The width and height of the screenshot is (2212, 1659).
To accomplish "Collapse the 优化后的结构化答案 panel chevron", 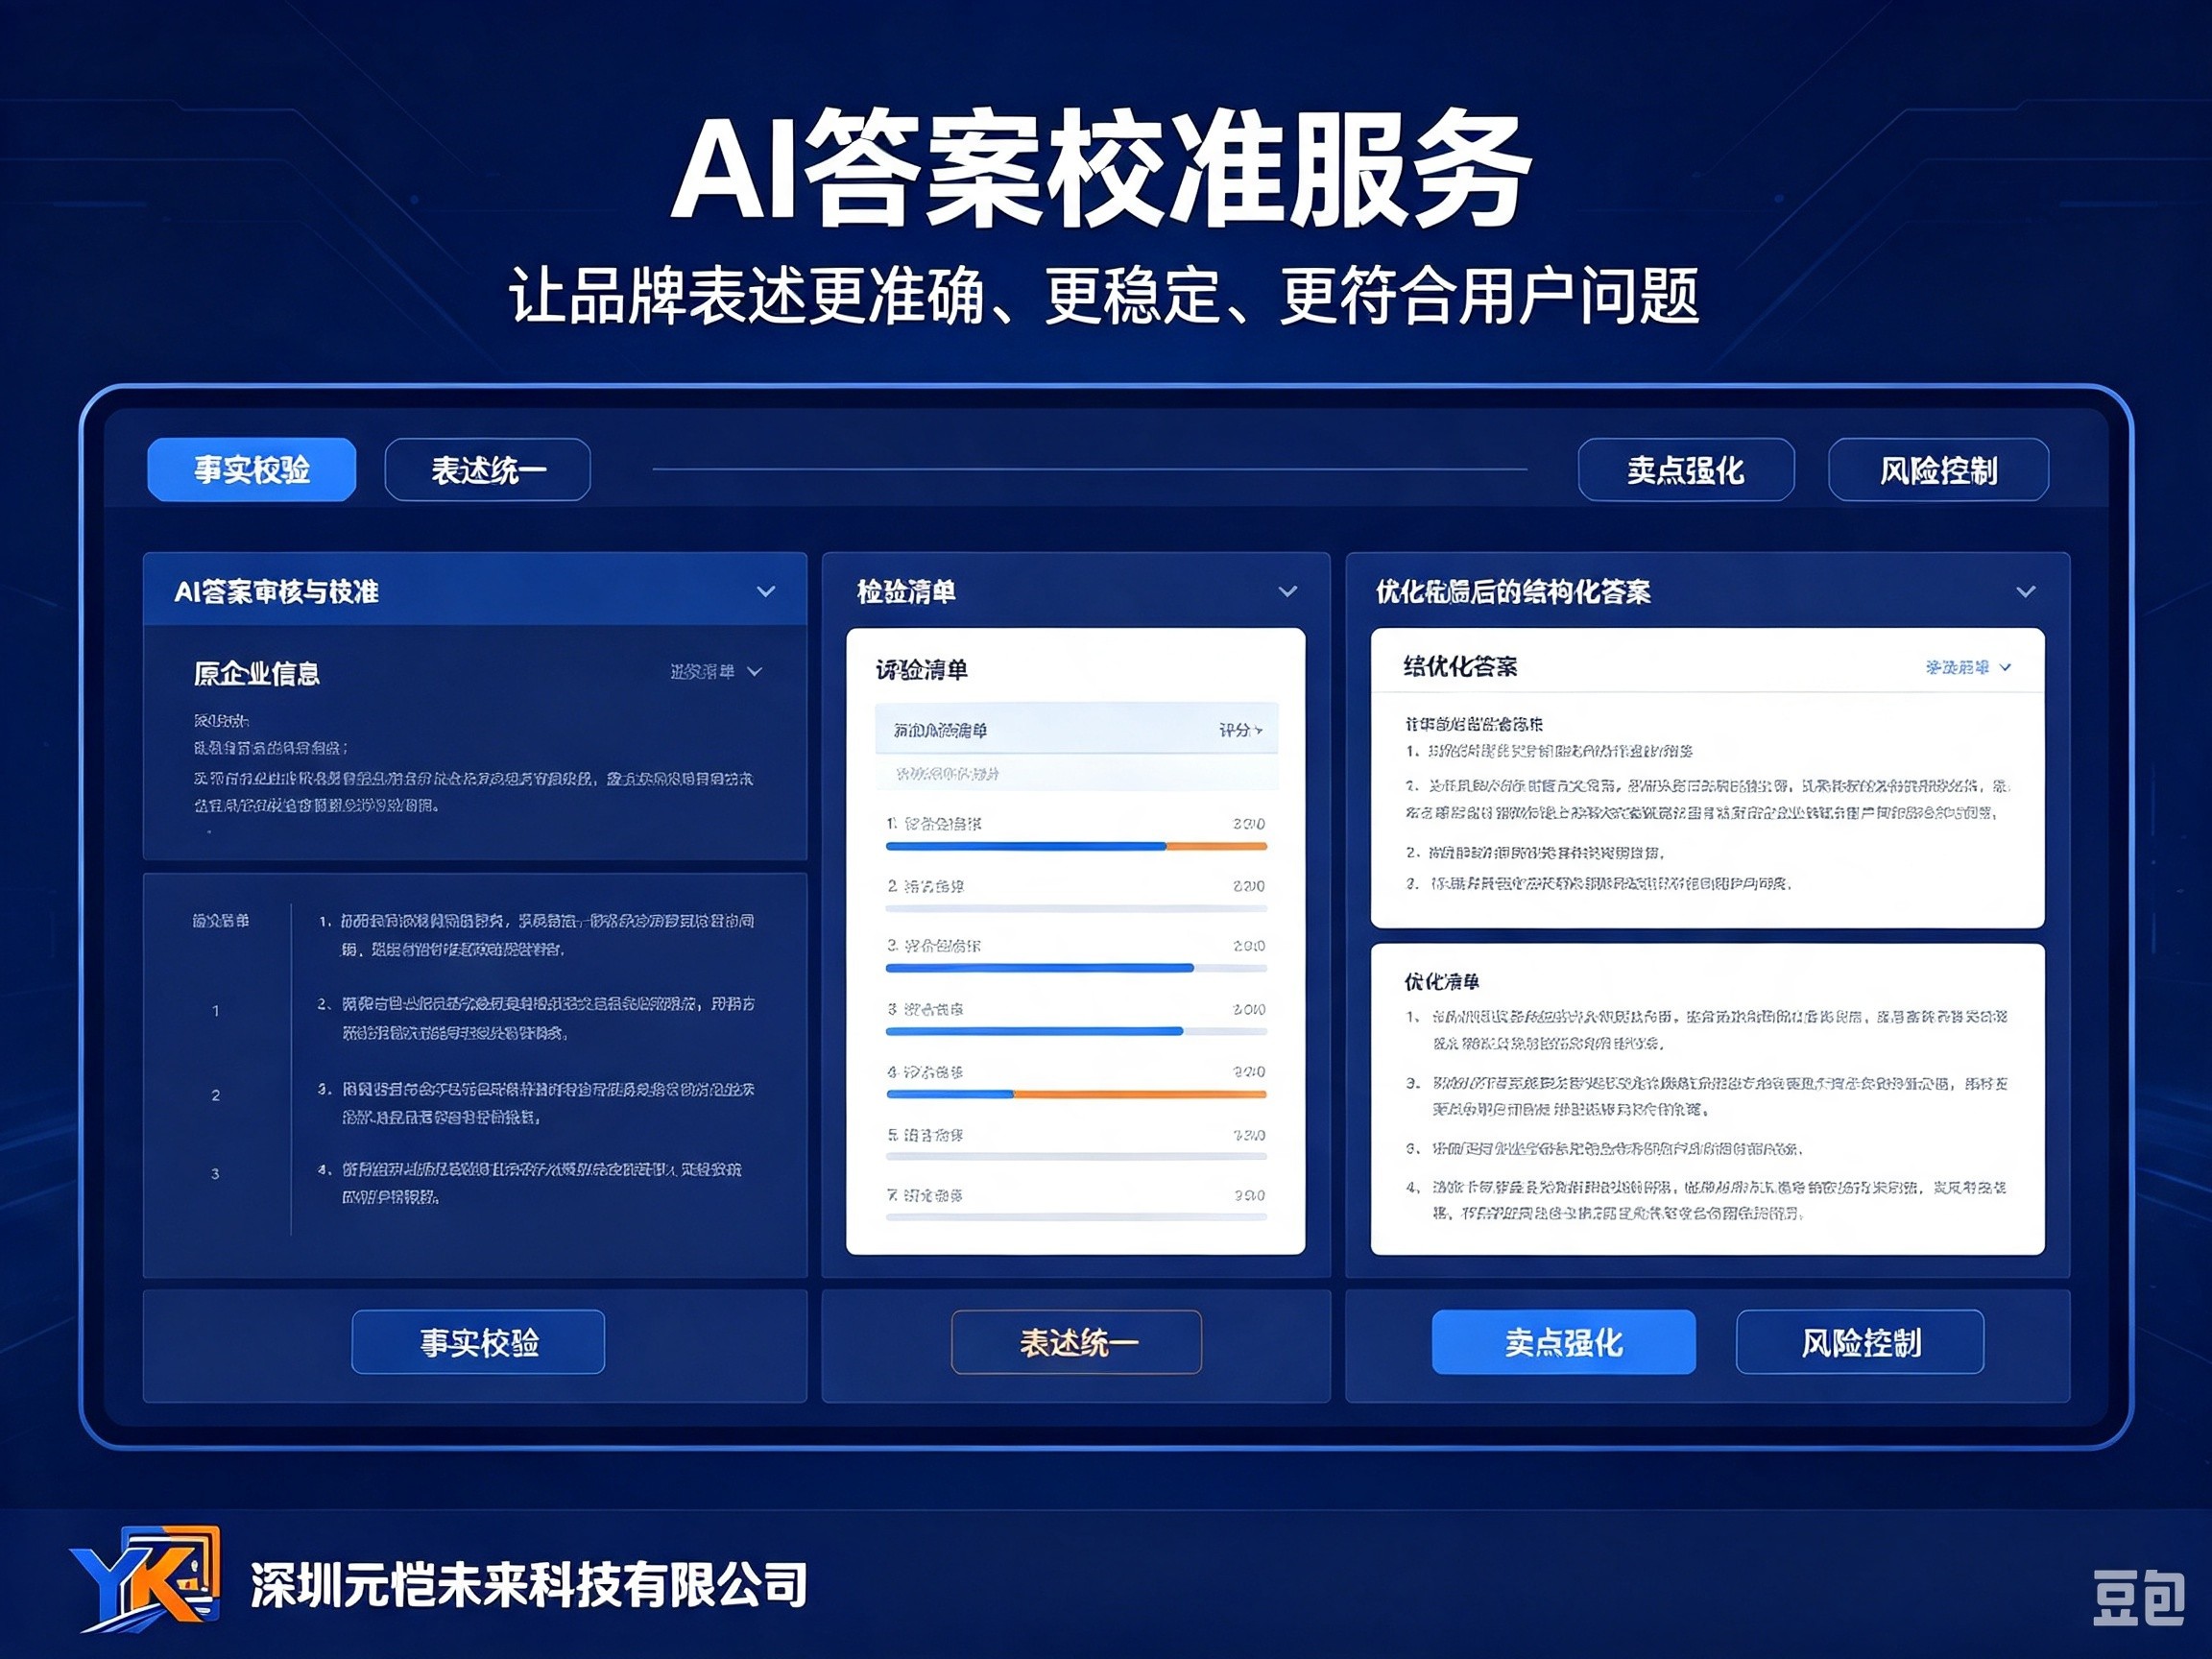I will pyautogui.click(x=2026, y=591).
